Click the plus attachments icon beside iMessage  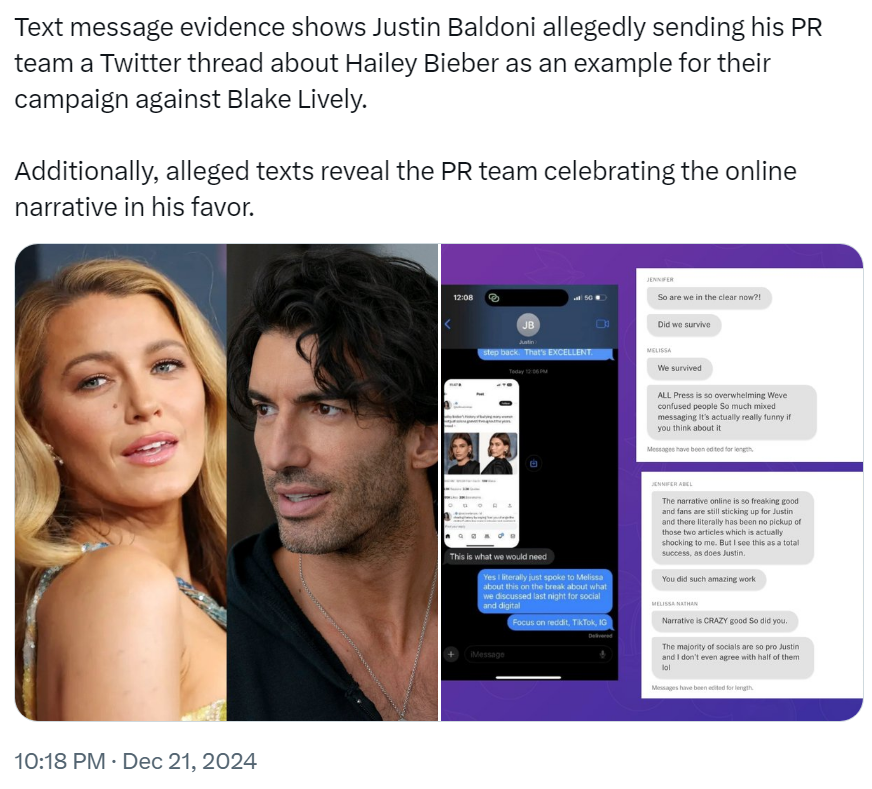click(451, 654)
